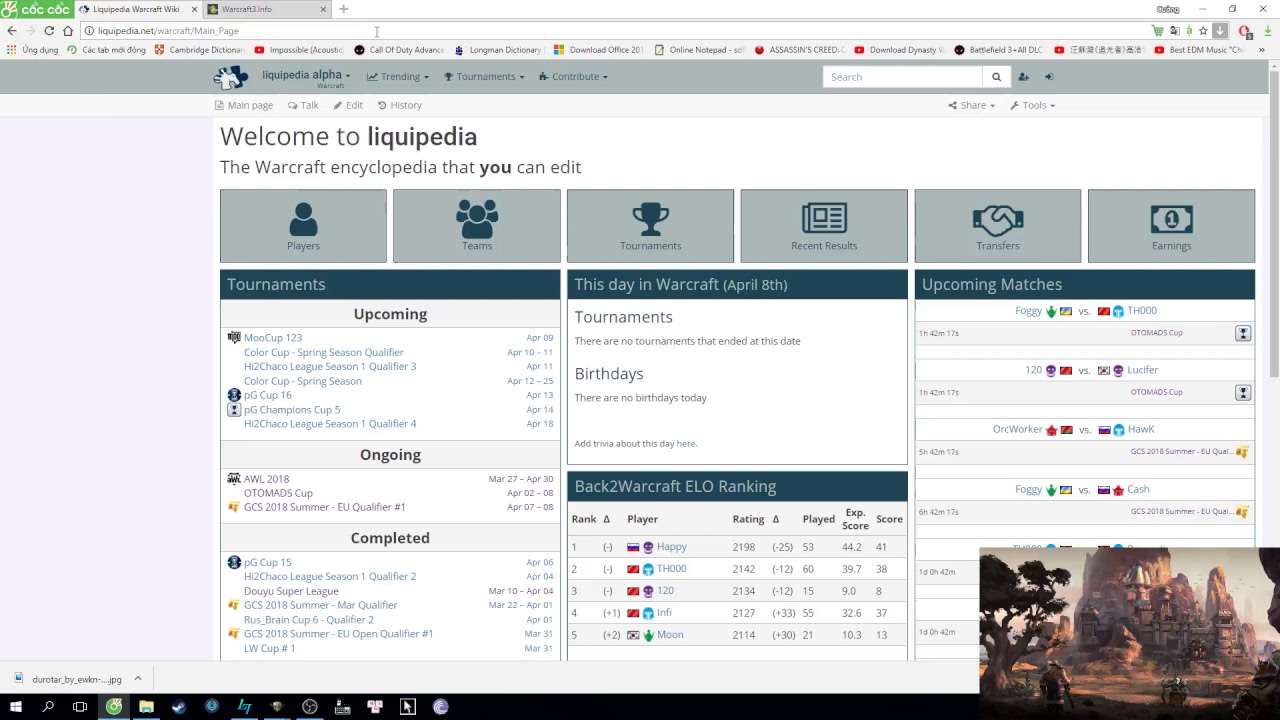Open Cambridge Dictionary bookmark
The width and height of the screenshot is (1280, 720).
point(199,50)
